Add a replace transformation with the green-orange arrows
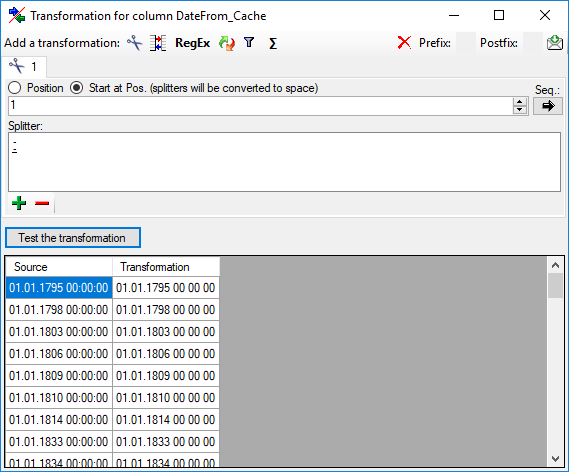 (227, 43)
